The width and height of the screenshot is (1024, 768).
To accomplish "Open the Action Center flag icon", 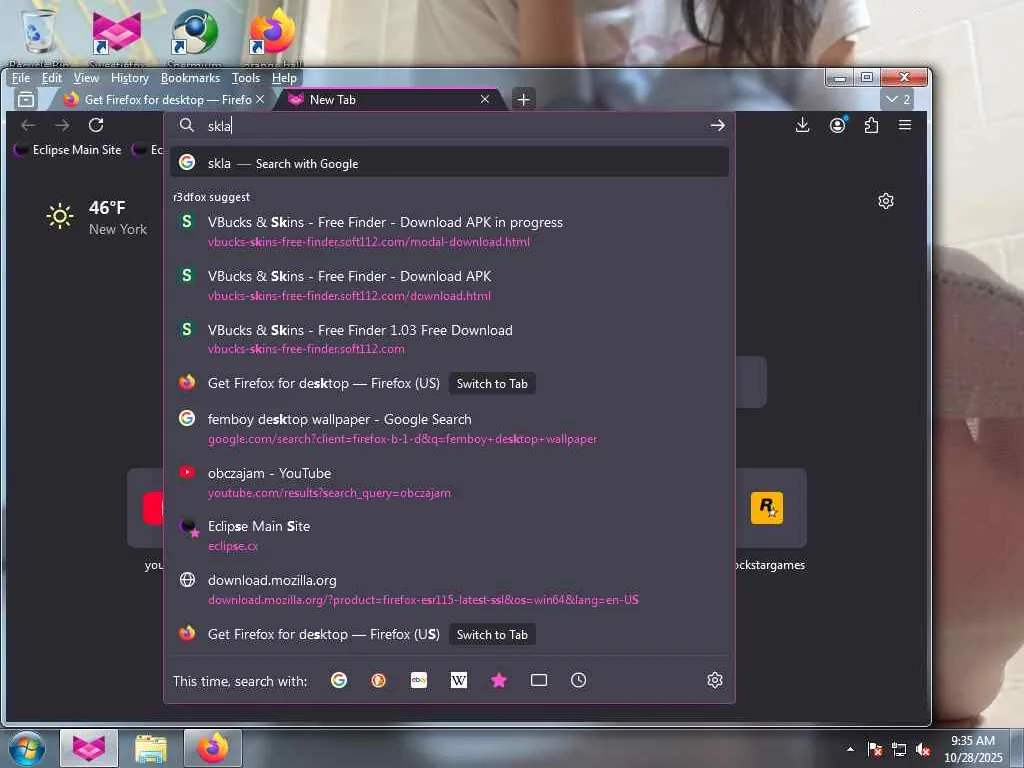I will (x=875, y=750).
